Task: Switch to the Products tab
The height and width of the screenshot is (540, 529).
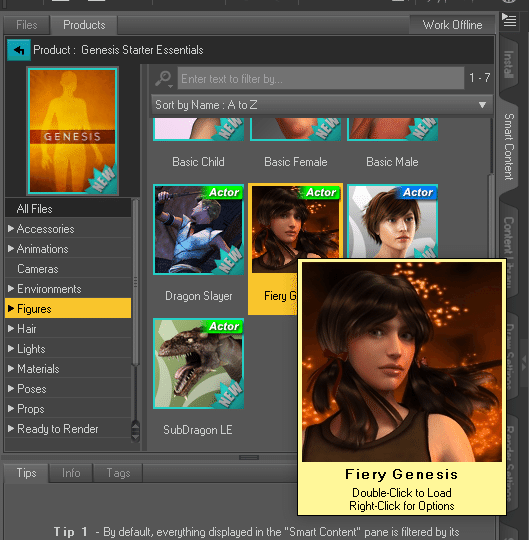Action: [x=84, y=25]
